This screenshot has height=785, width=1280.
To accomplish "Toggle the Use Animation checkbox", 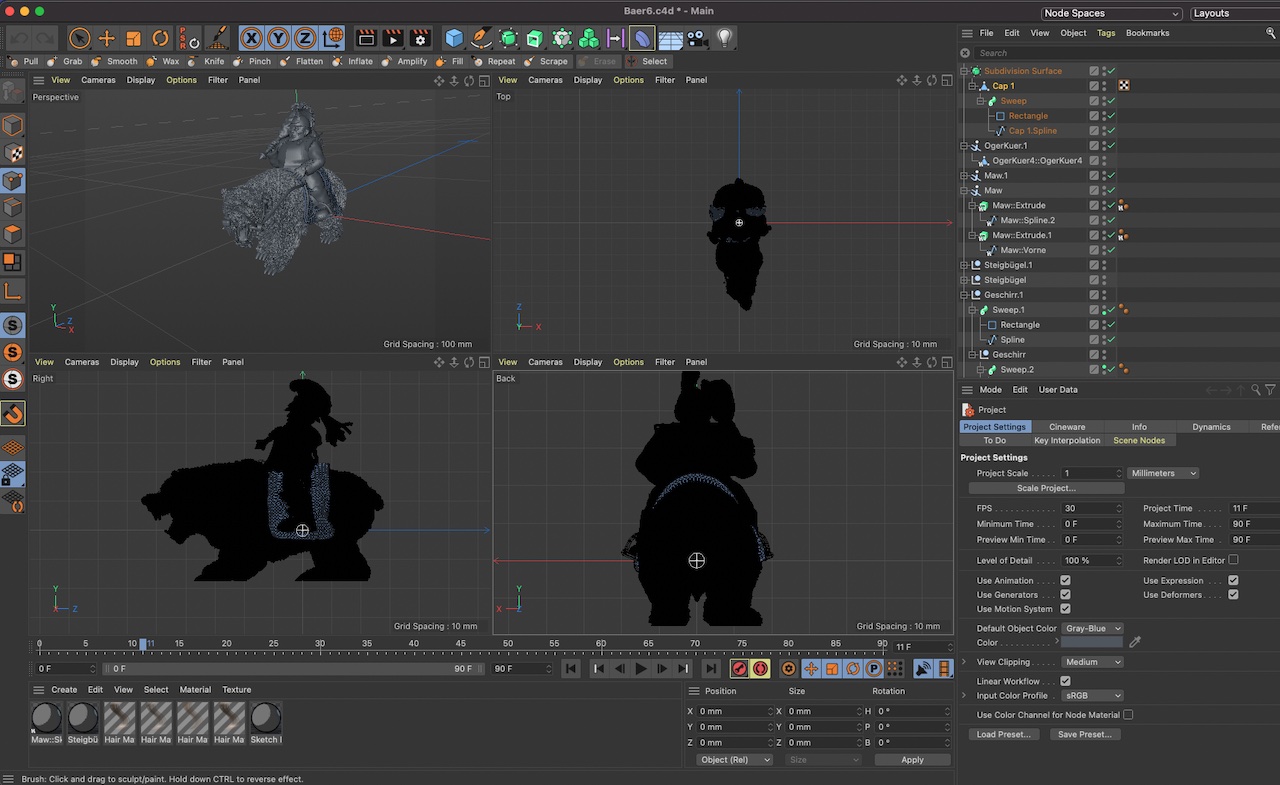I will click(1065, 581).
